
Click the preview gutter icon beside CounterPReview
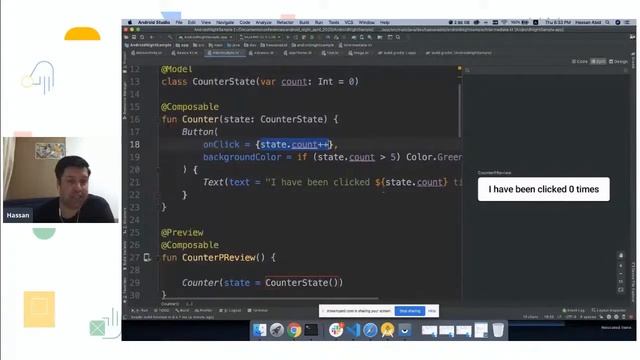pyautogui.click(x=147, y=257)
